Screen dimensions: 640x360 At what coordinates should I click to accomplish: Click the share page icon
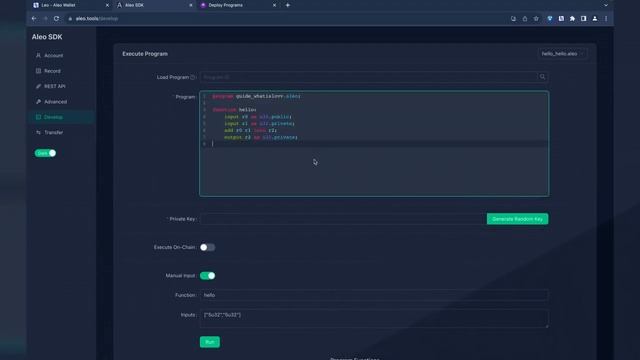pyautogui.click(x=524, y=19)
